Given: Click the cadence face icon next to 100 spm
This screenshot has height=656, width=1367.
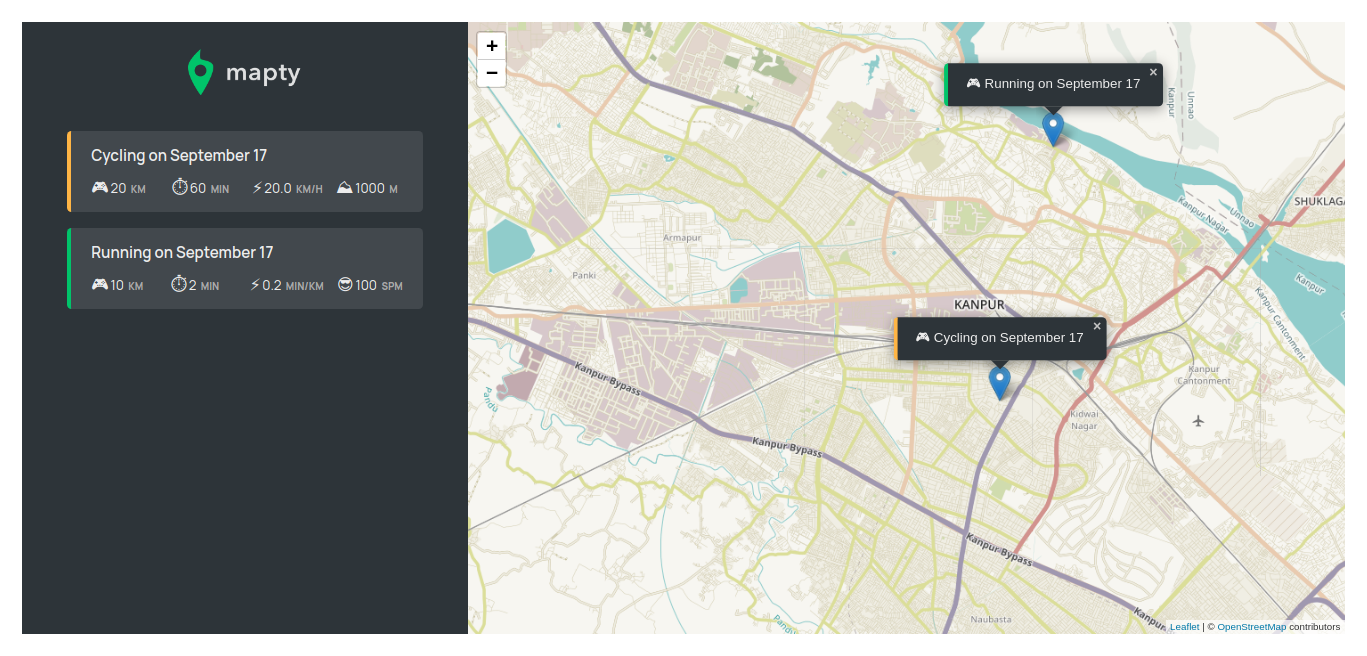Looking at the screenshot, I should pyautogui.click(x=344, y=285).
